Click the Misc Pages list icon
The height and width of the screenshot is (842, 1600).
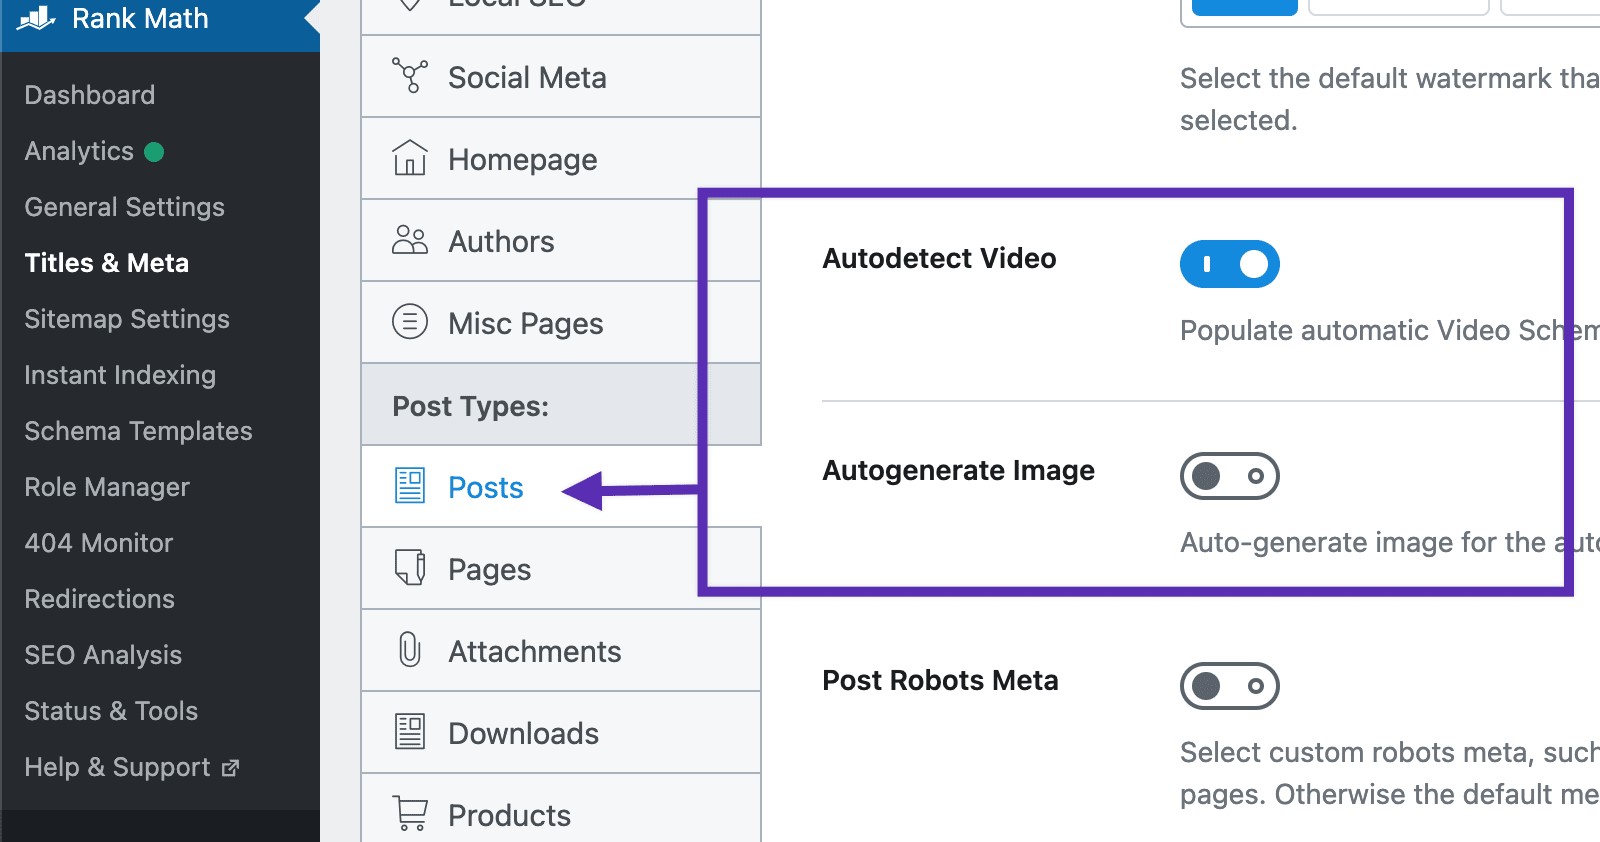tap(410, 322)
